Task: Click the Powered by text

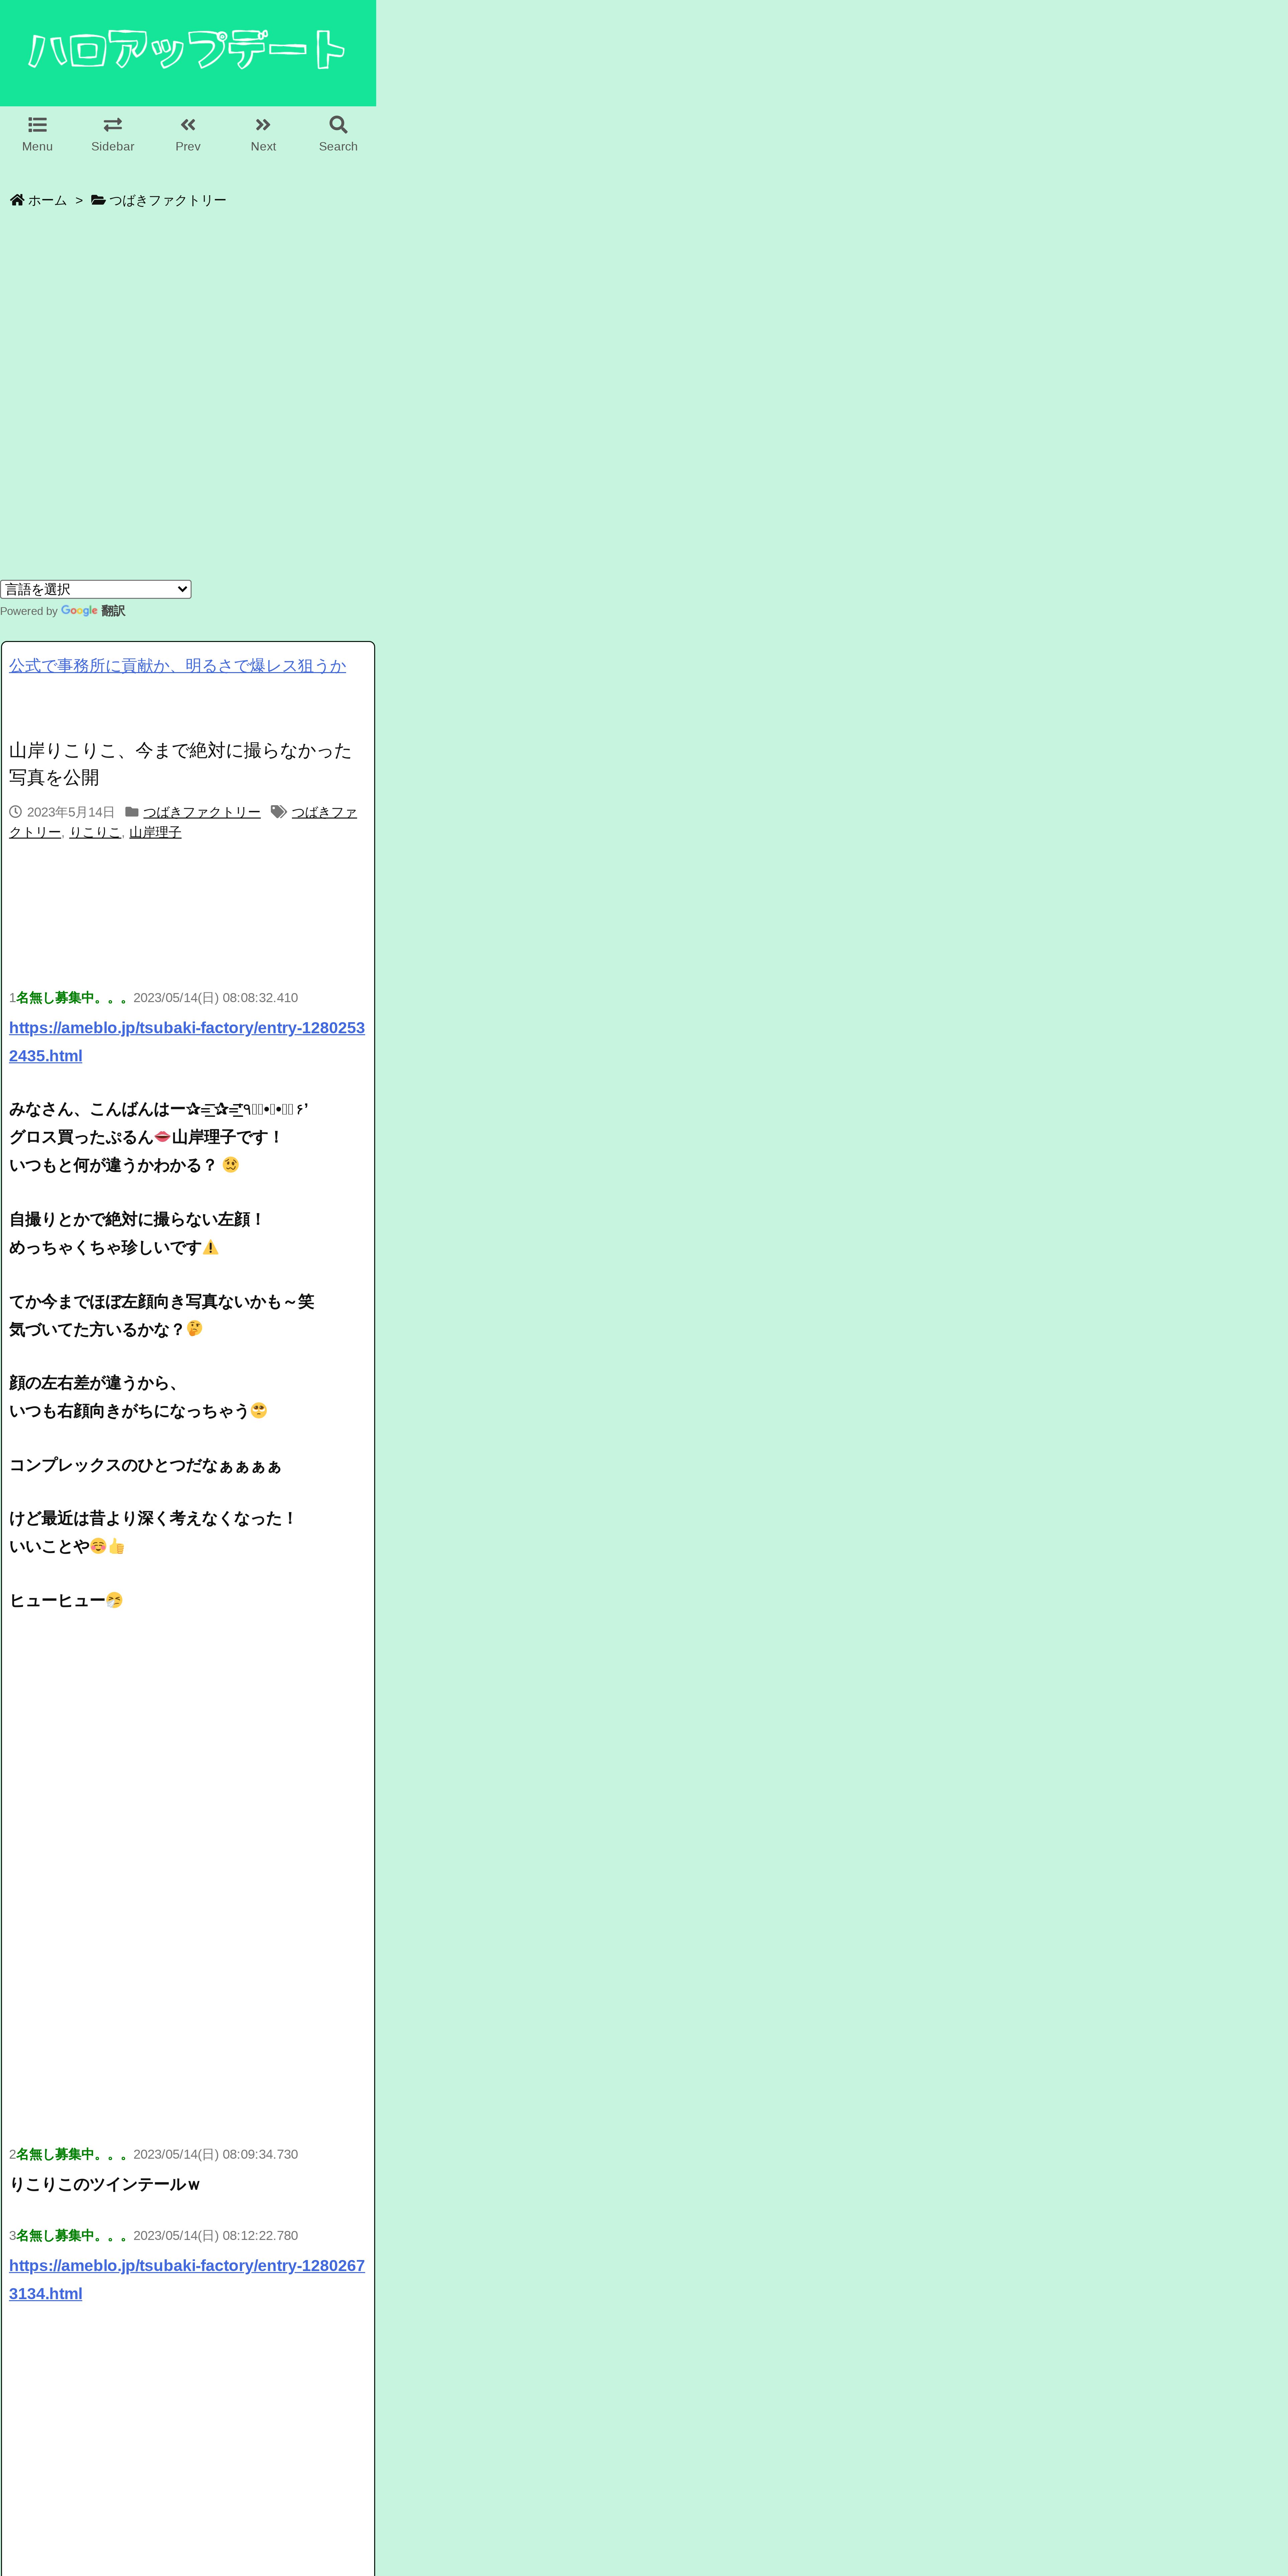Action: (29, 611)
